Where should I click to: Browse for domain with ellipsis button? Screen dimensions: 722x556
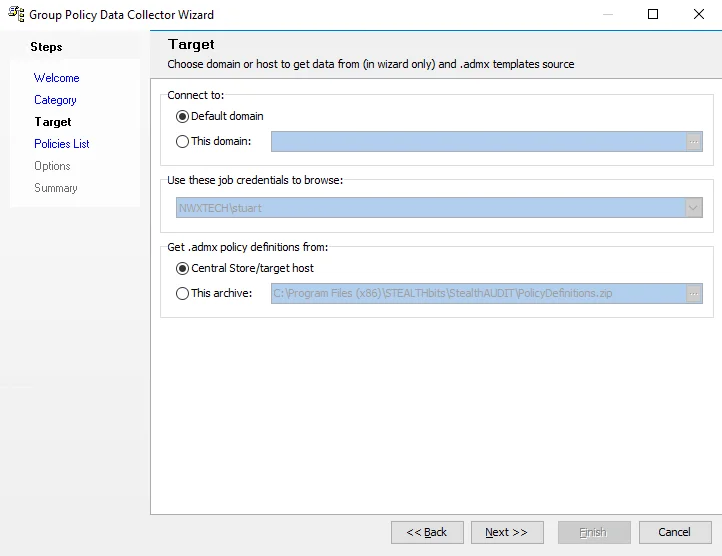pyautogui.click(x=694, y=141)
